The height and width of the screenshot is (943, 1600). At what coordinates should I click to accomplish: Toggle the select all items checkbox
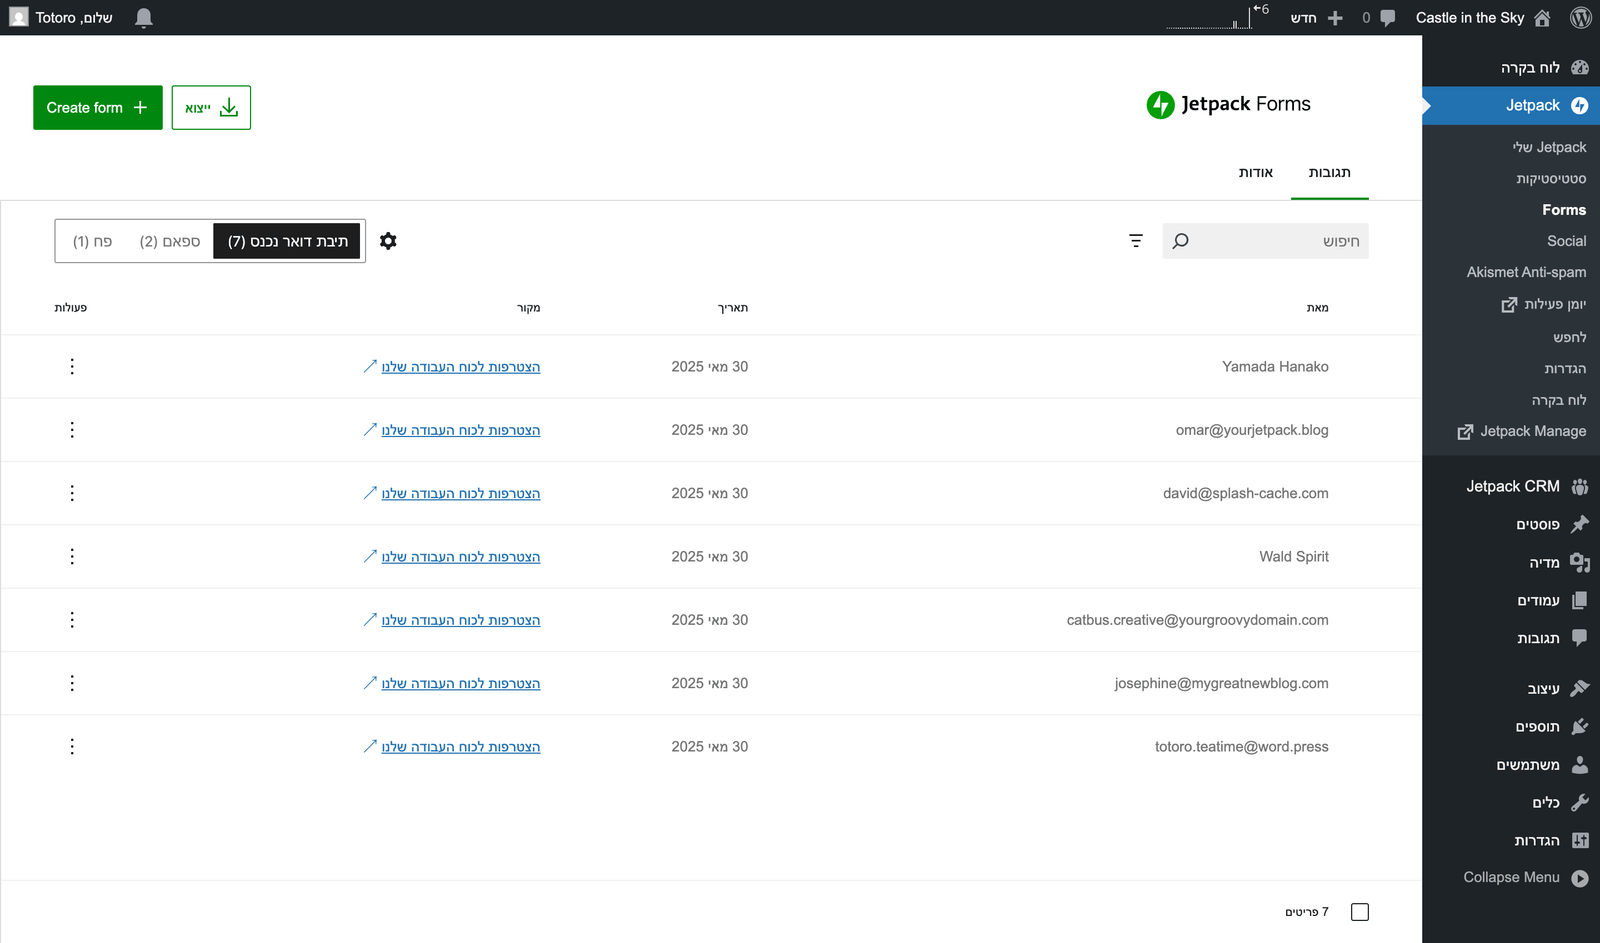tap(1359, 912)
